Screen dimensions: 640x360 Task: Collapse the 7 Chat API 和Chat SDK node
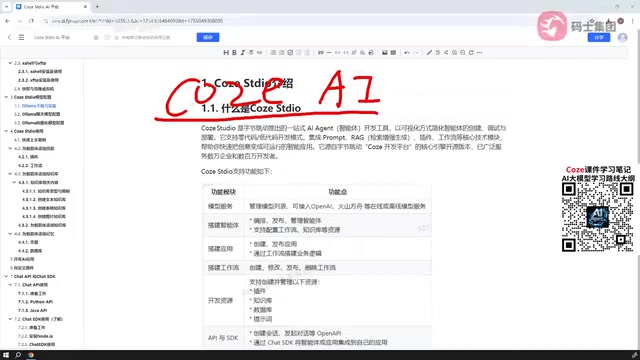point(6,276)
